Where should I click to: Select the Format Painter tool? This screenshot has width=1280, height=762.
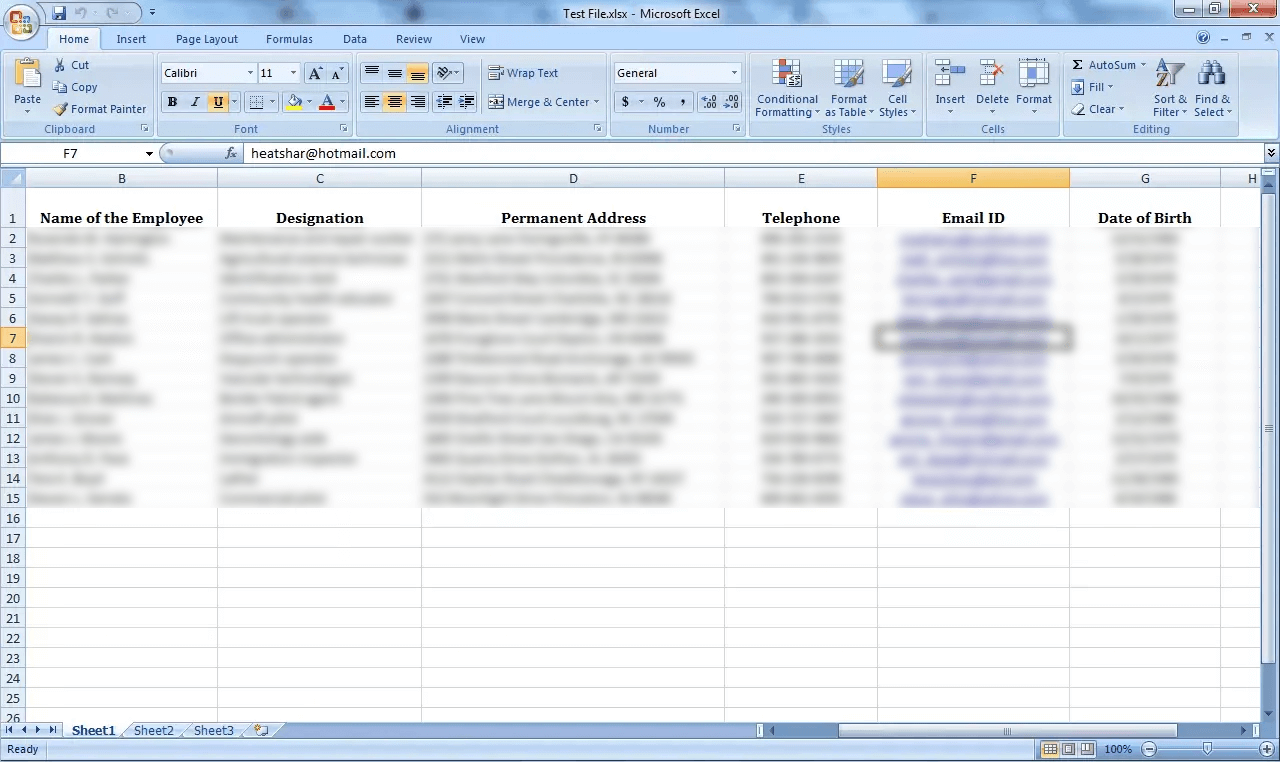click(x=98, y=109)
